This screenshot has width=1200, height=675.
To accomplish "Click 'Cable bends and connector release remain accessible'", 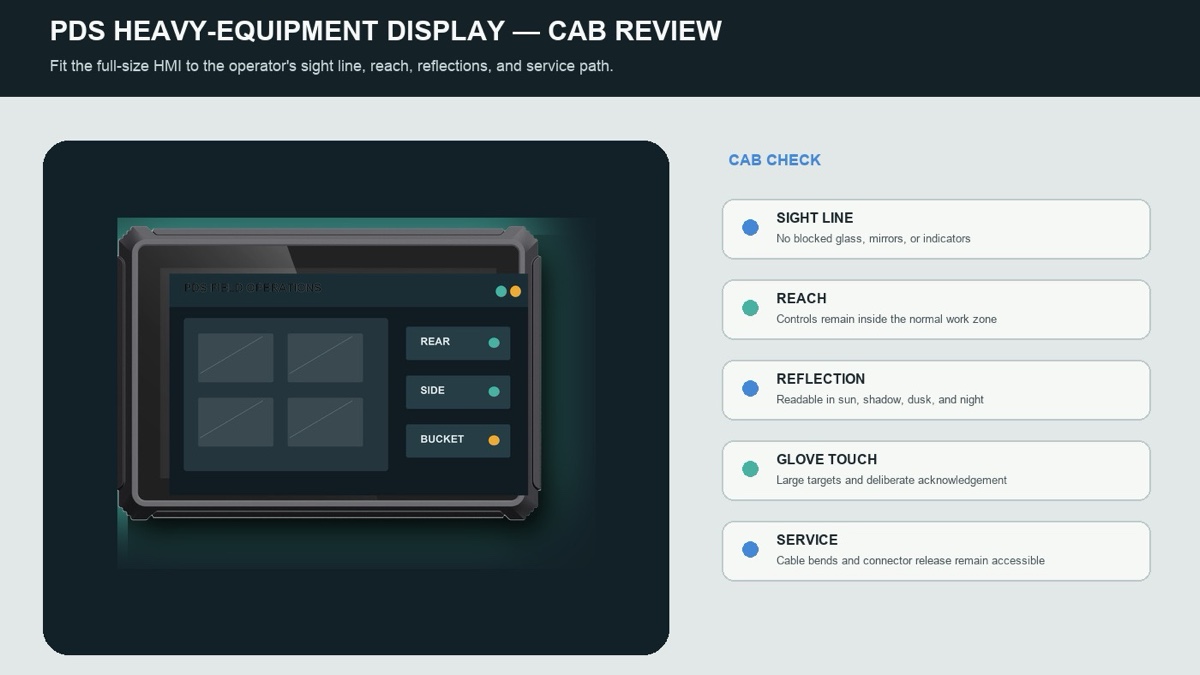I will click(x=910, y=561).
